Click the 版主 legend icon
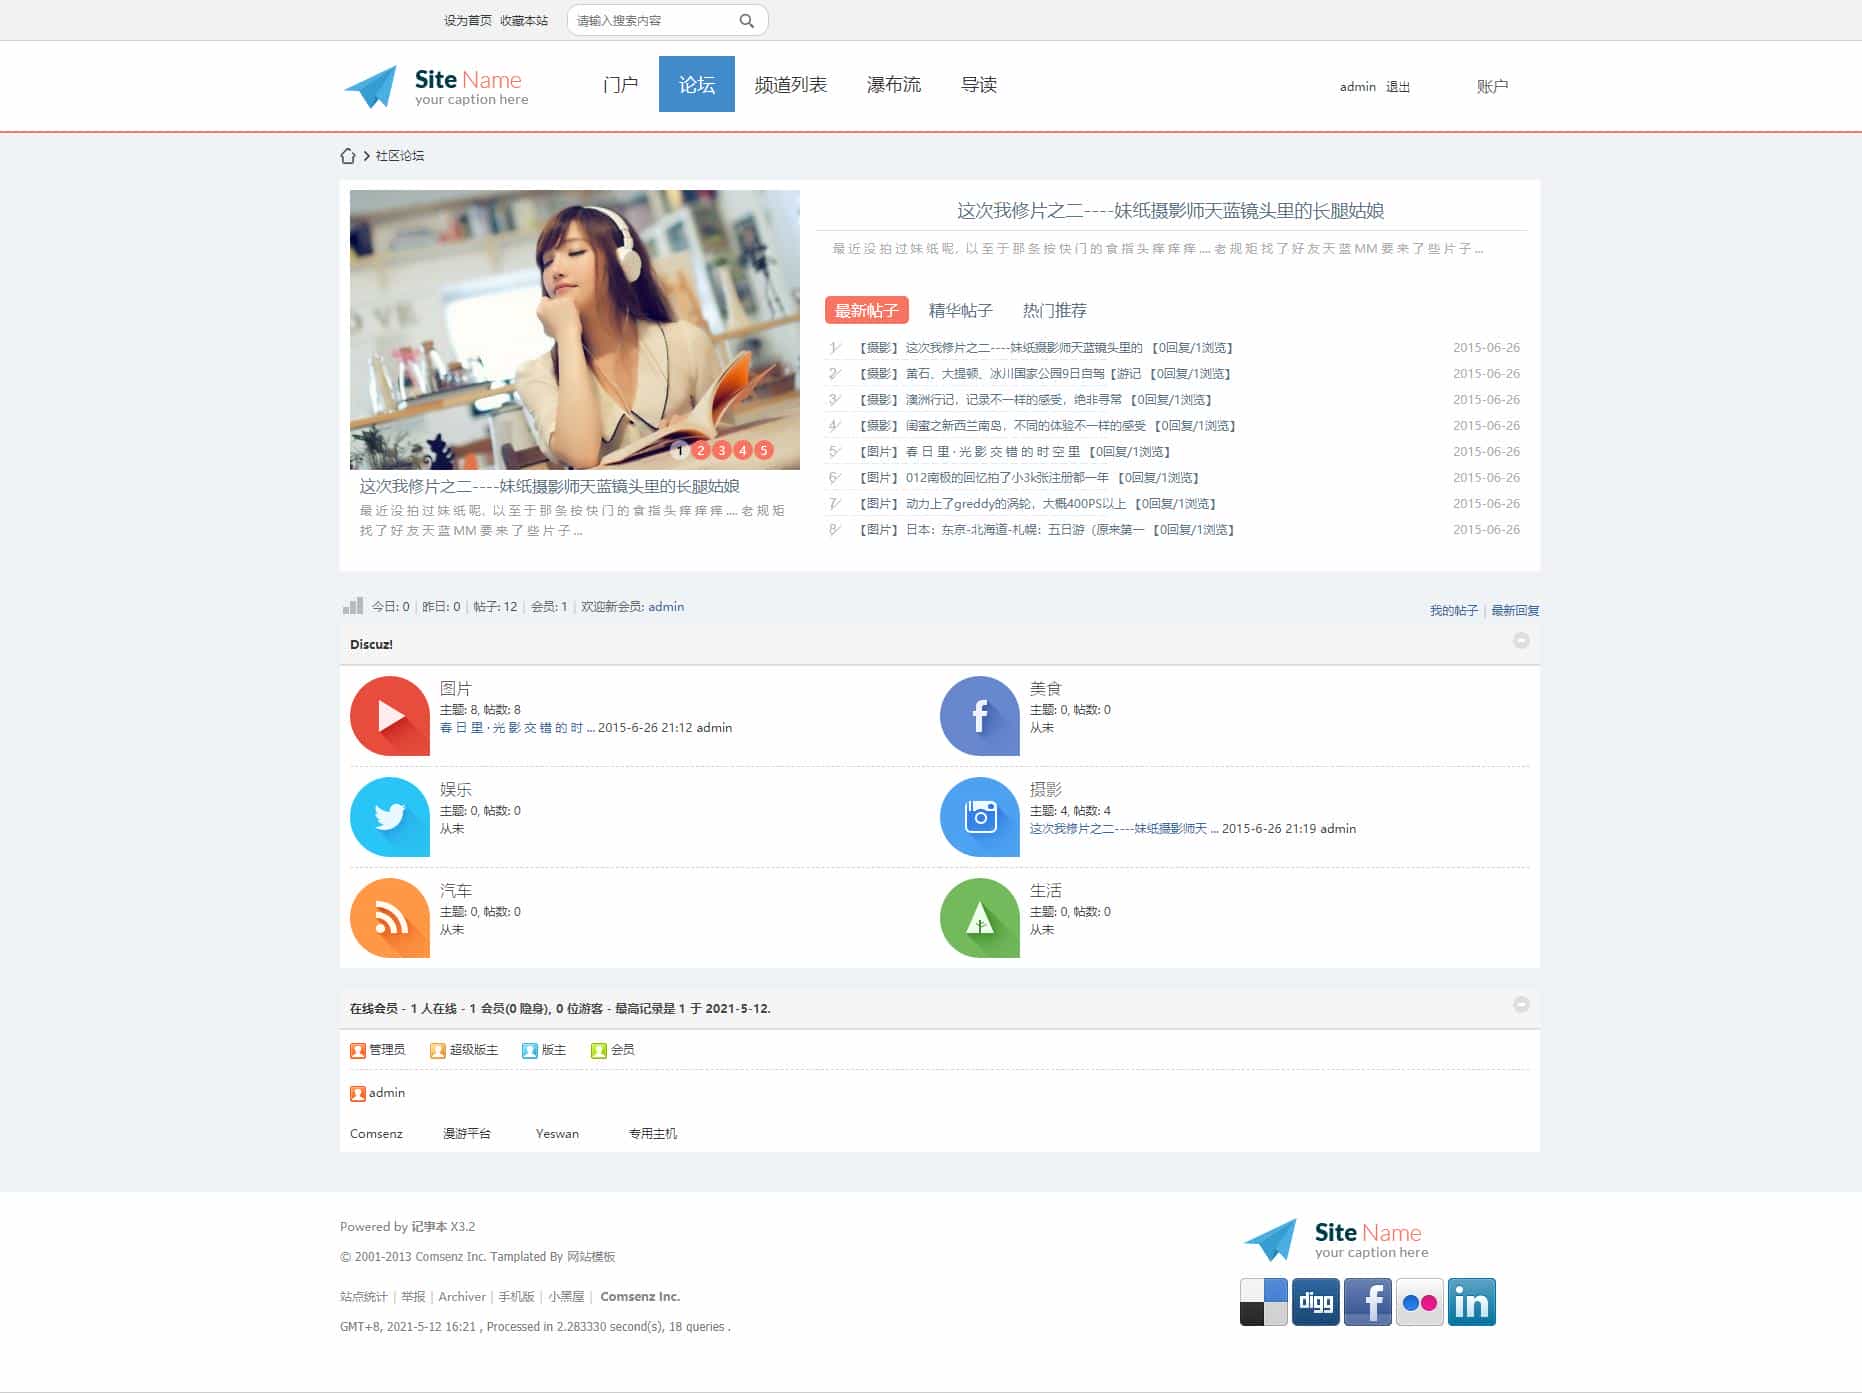This screenshot has width=1862, height=1393. click(x=530, y=1051)
